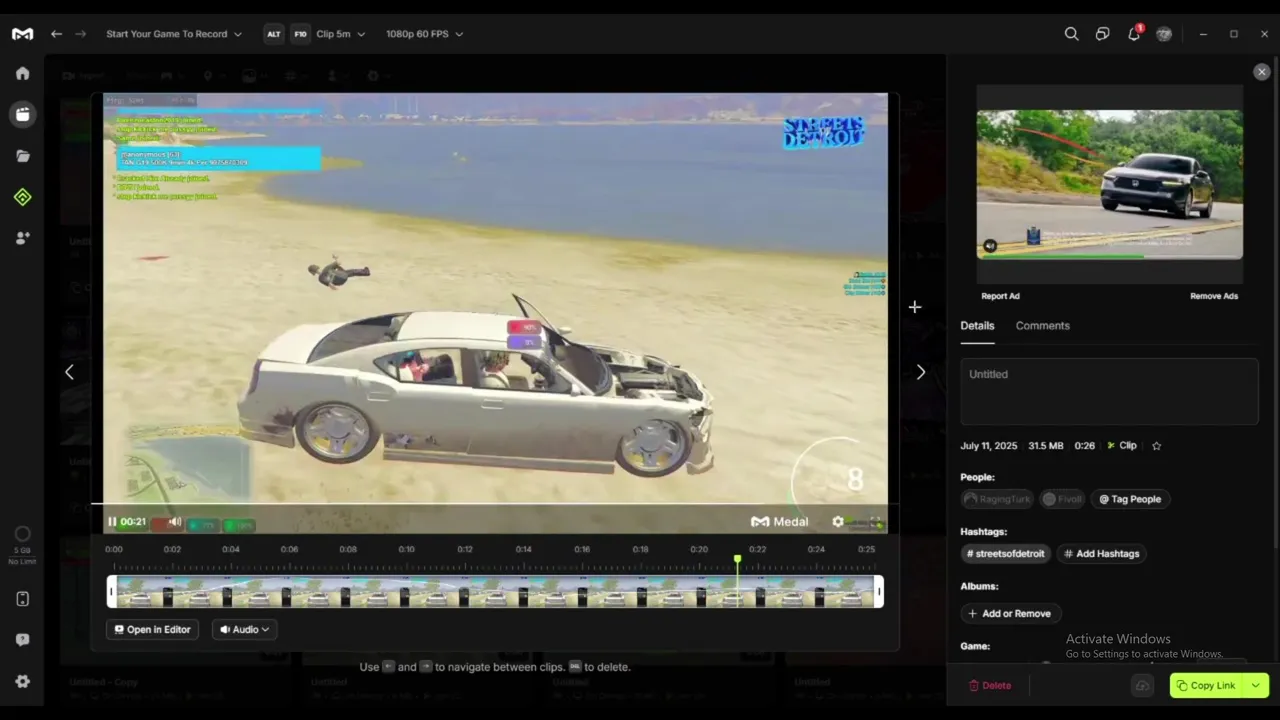Select the Fivoli person tag
This screenshot has height=720, width=1280.
pos(1062,499)
